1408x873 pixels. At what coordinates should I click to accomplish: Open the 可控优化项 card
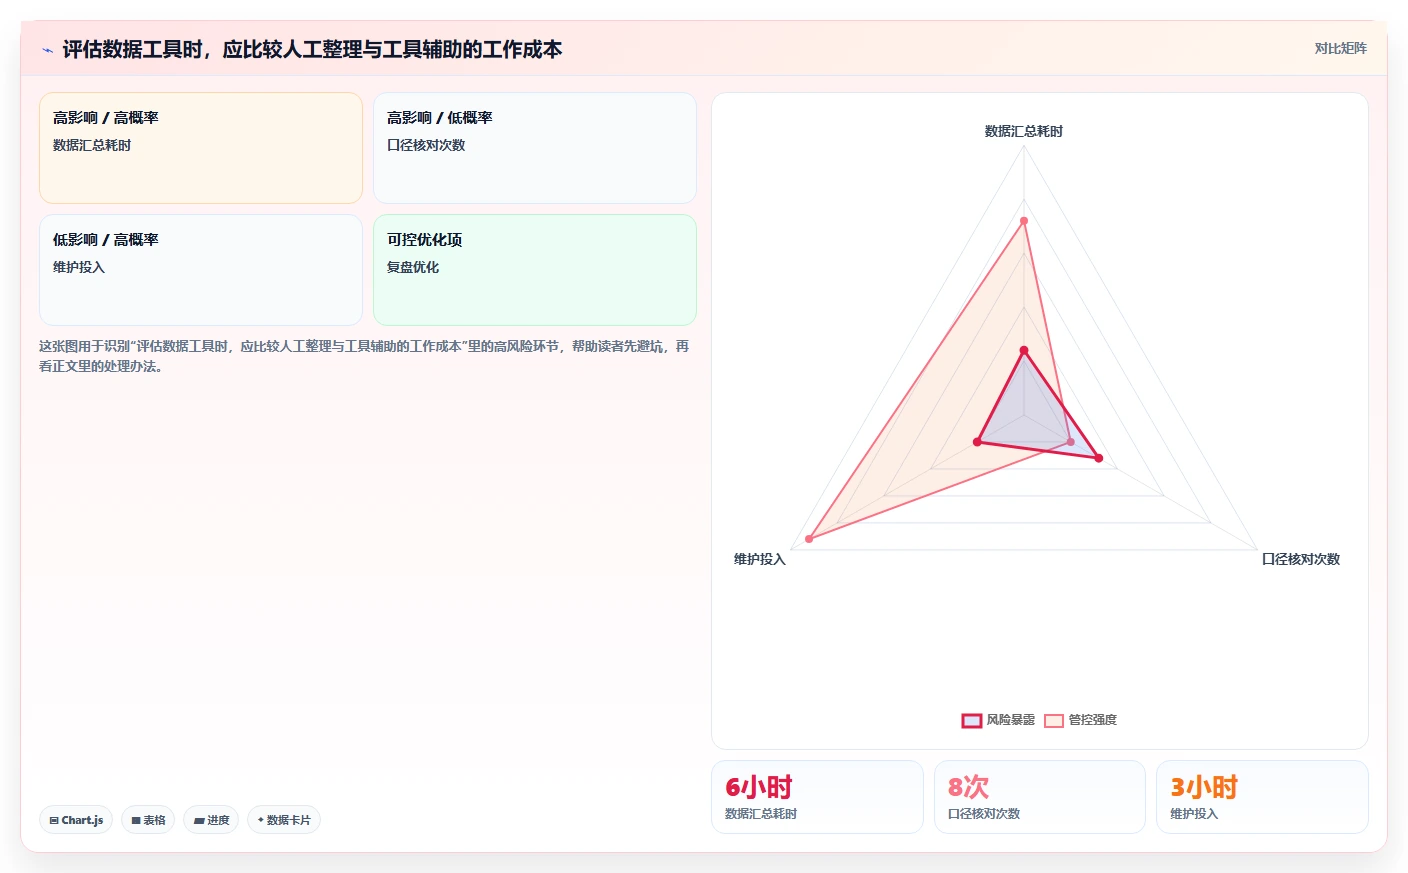[535, 270]
